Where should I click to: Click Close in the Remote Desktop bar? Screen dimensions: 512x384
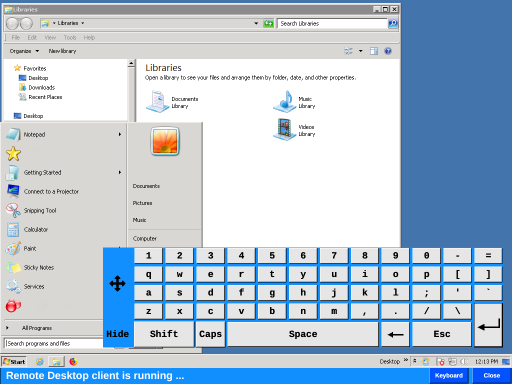492,376
